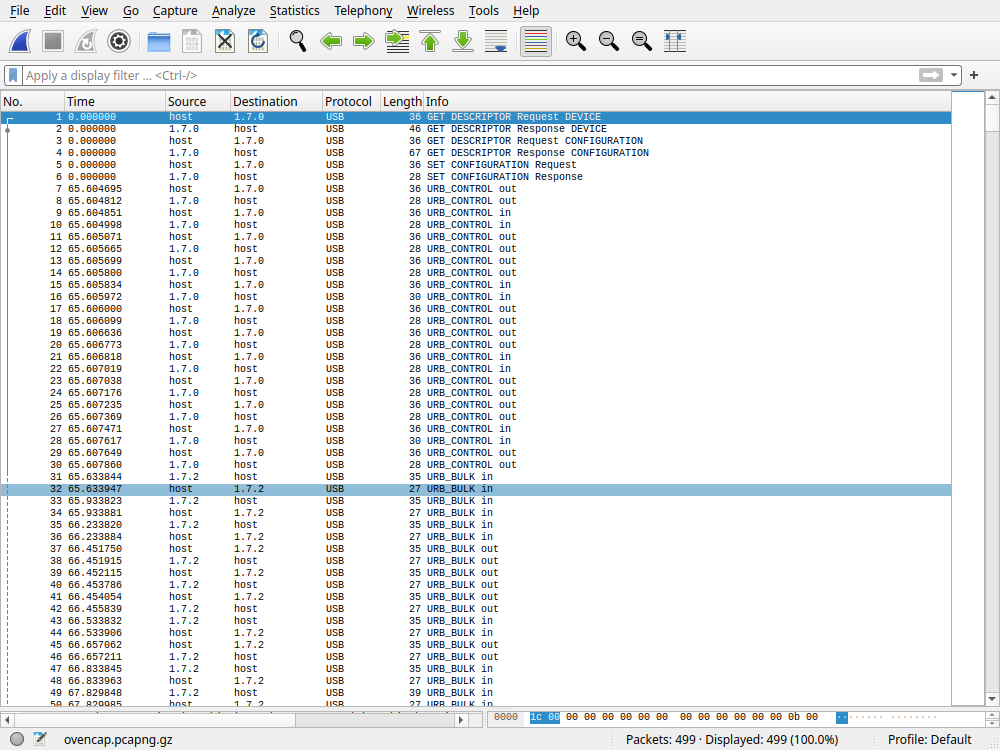Viewport: 1000px width, 750px height.
Task: Toggle packet list colorization button
Action: coord(536,41)
